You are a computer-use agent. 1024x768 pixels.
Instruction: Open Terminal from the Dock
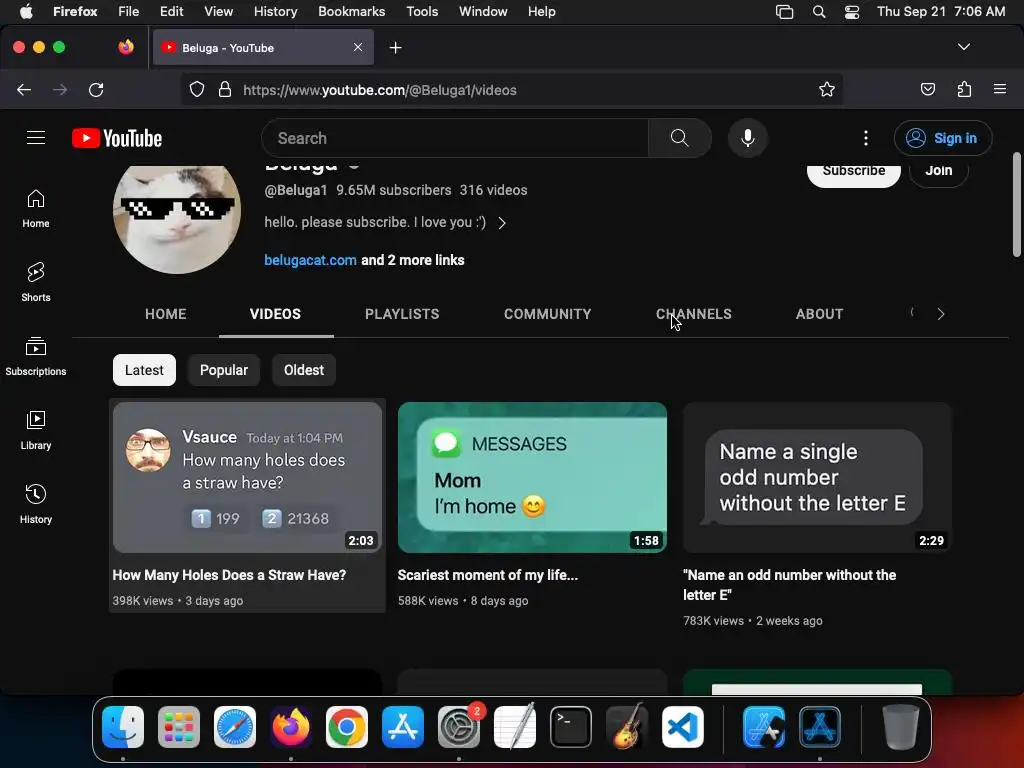click(x=571, y=727)
